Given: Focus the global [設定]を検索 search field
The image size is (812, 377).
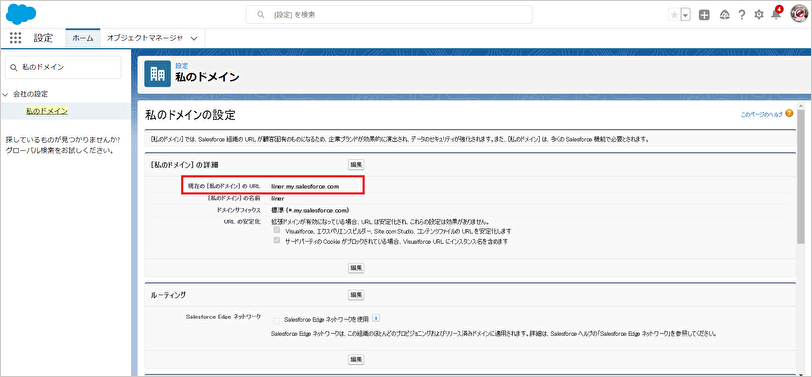Looking at the screenshot, I should [x=389, y=14].
